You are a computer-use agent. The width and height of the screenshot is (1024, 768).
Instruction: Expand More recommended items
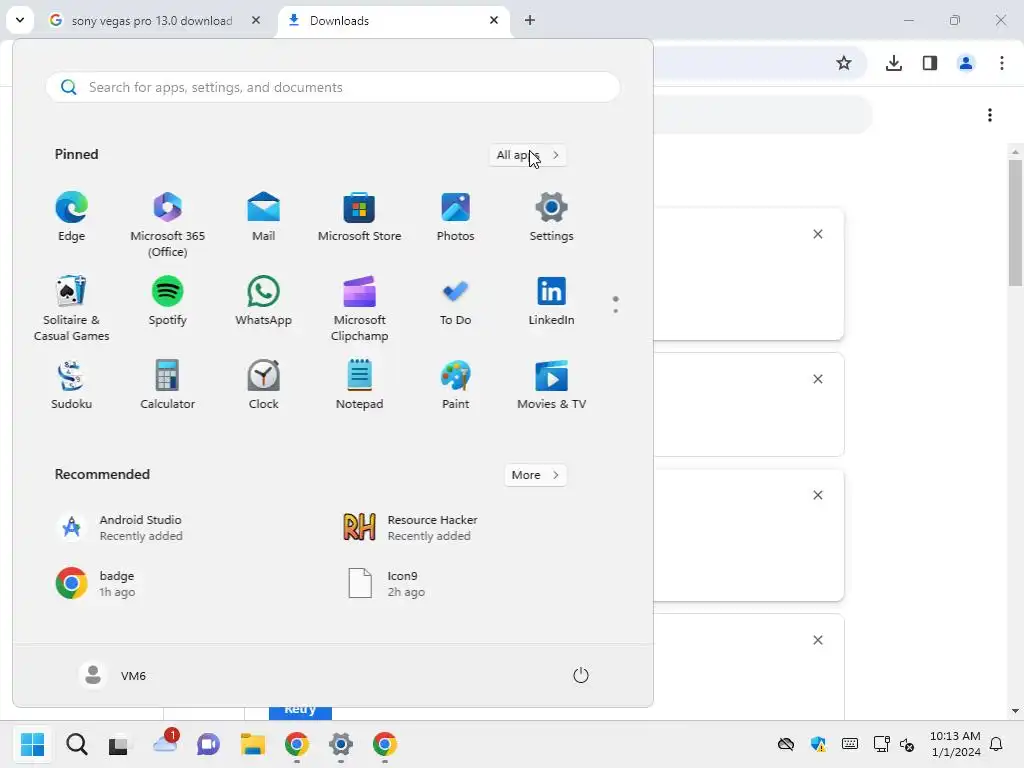[535, 475]
